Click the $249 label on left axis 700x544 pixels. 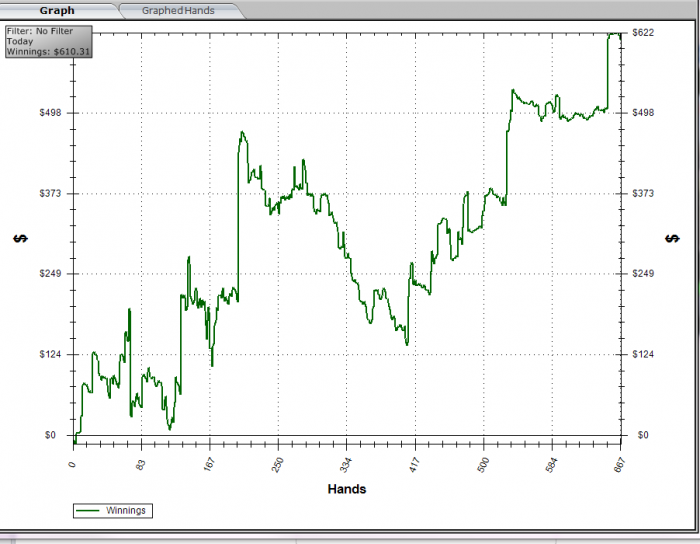click(50, 274)
